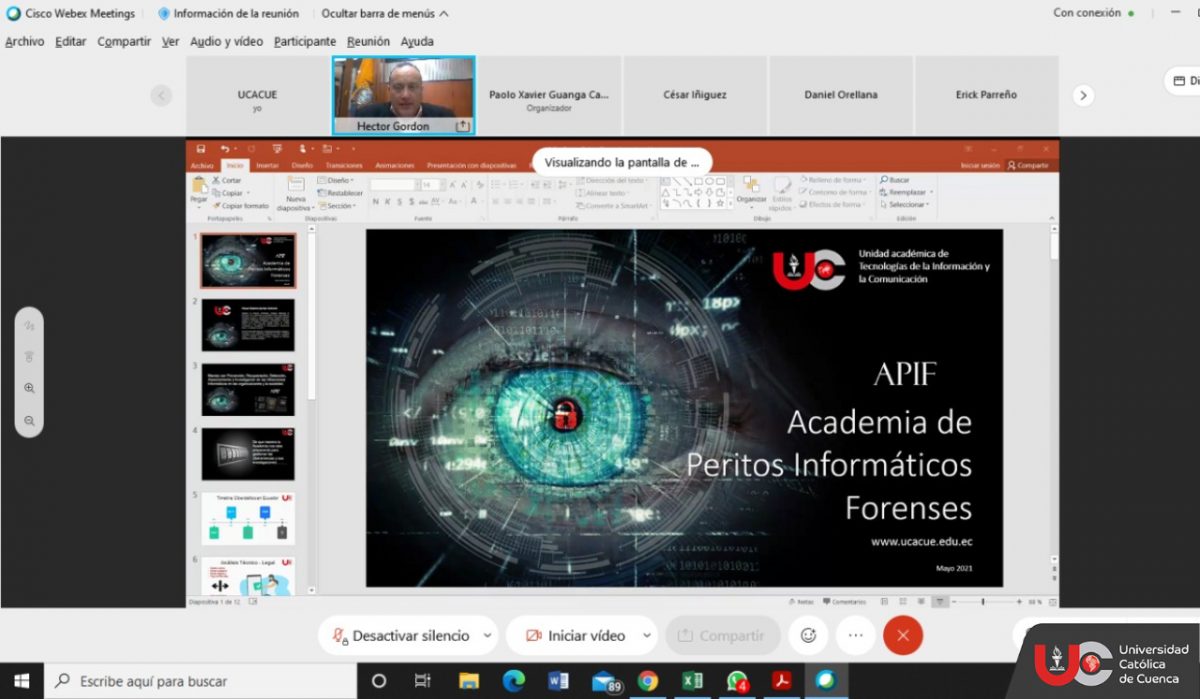Click red leave meeting button

point(903,635)
